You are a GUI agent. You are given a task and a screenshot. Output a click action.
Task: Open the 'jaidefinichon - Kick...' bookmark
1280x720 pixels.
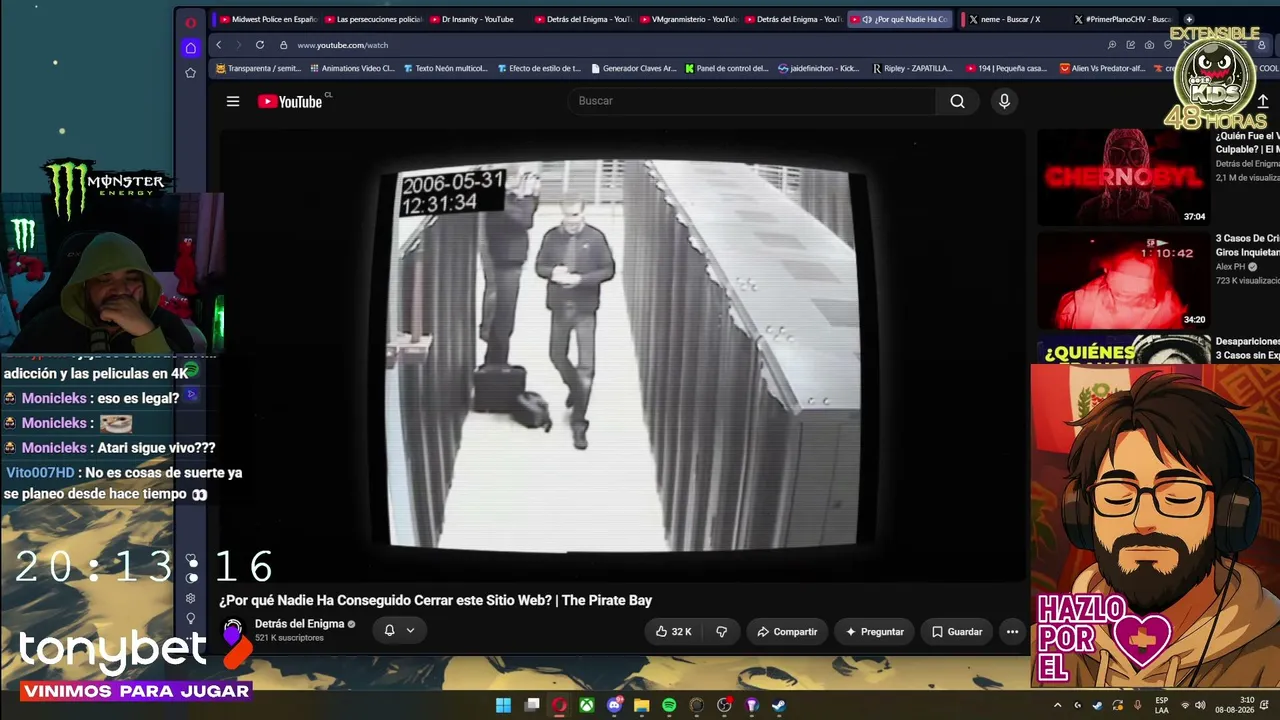[x=818, y=69]
